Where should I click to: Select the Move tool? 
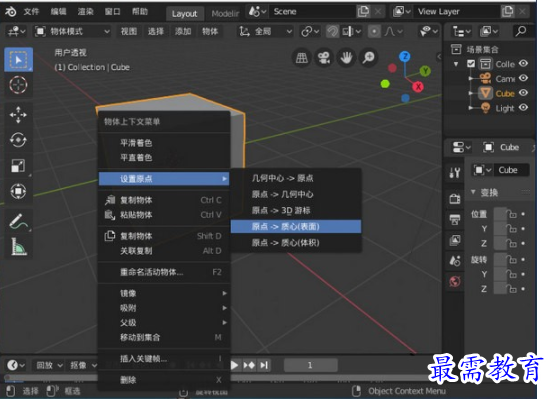tap(18, 115)
